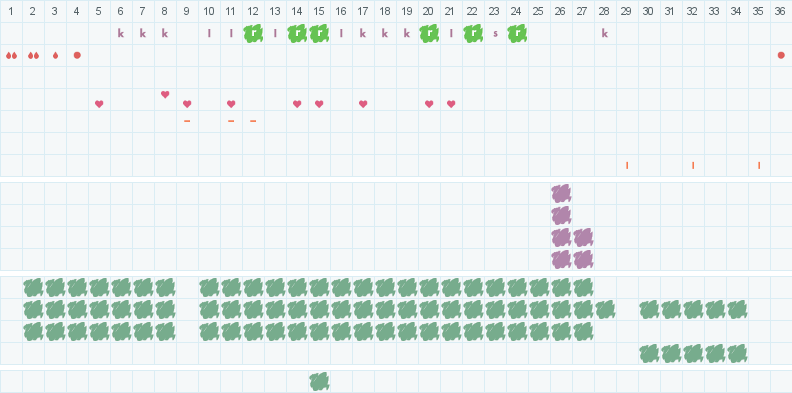The image size is (792, 393).
Task: Click the red spotting dot on day 36
Action: [x=781, y=55]
